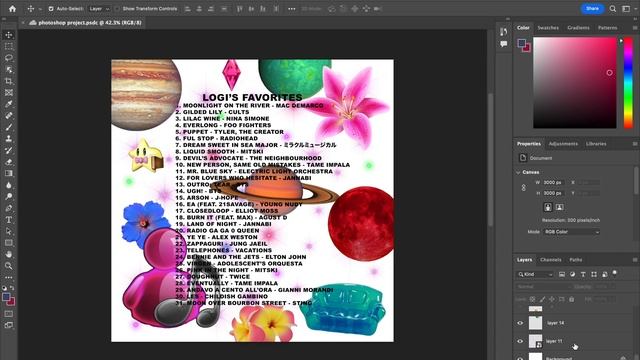Switch to the Paths tab
The height and width of the screenshot is (360, 640).
[x=576, y=260]
